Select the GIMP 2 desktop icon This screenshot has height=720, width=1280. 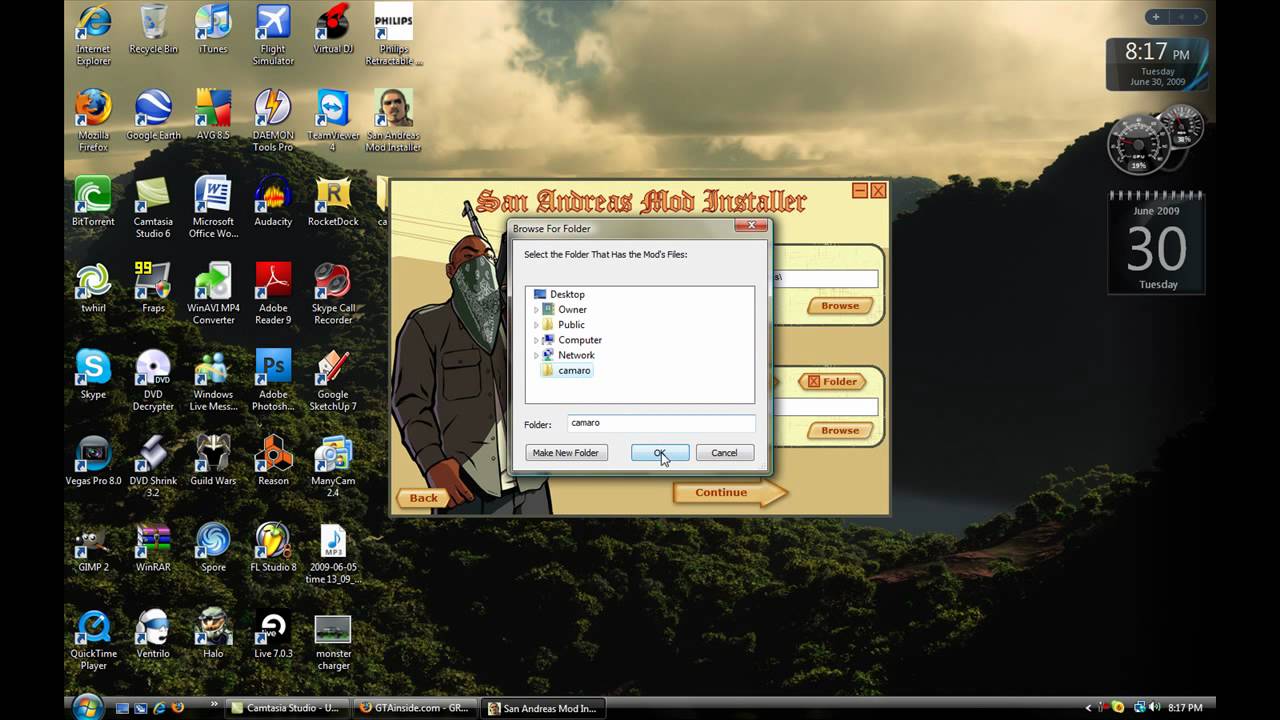[93, 547]
